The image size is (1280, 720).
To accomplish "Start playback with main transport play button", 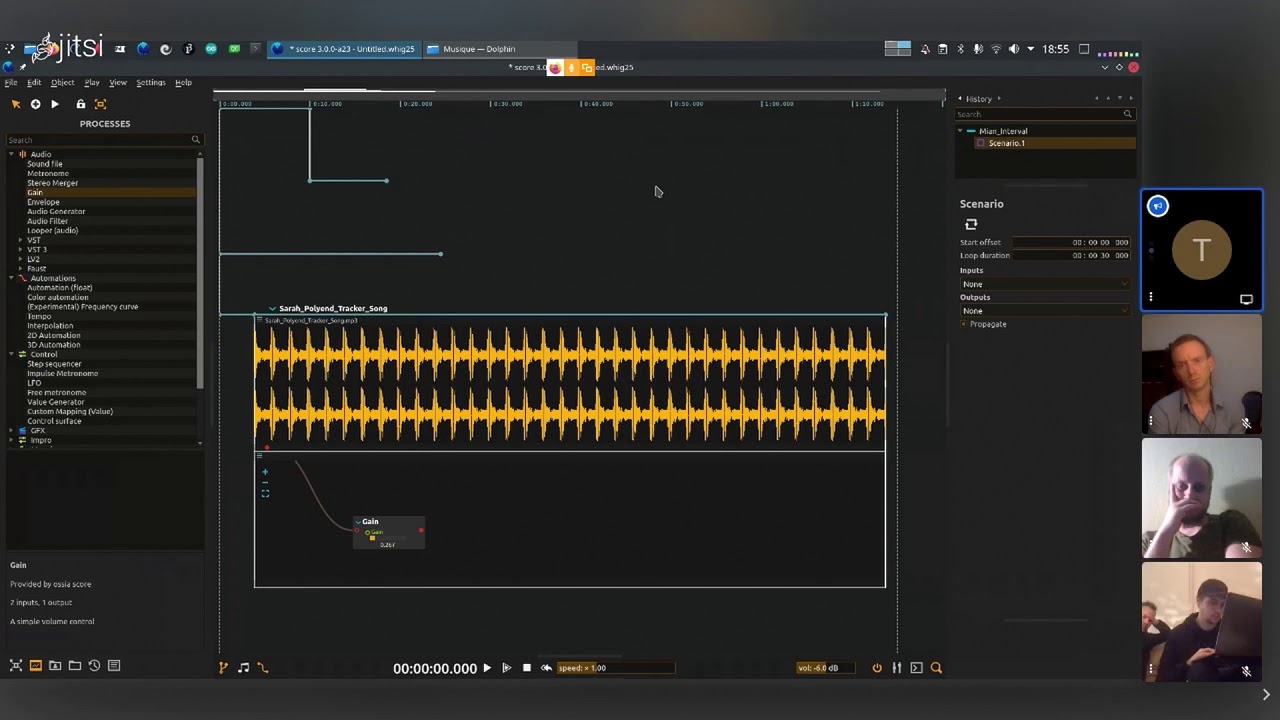I will pyautogui.click(x=487, y=668).
